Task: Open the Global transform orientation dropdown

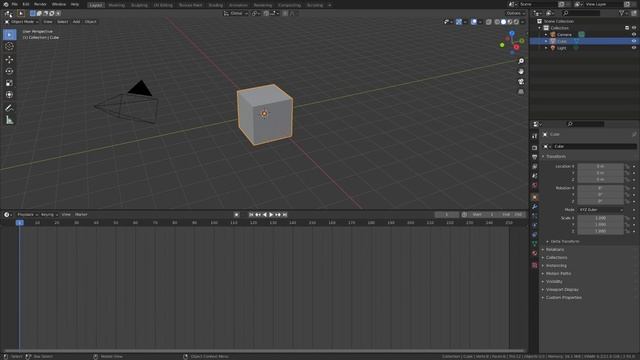Action: click(236, 13)
